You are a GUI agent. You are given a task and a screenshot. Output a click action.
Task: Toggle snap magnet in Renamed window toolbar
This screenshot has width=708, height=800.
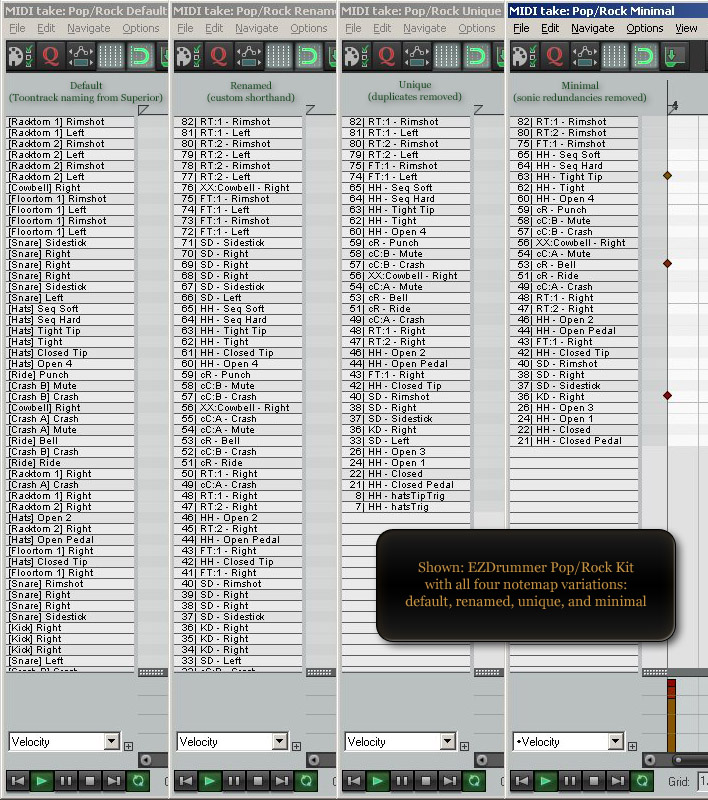(x=308, y=56)
